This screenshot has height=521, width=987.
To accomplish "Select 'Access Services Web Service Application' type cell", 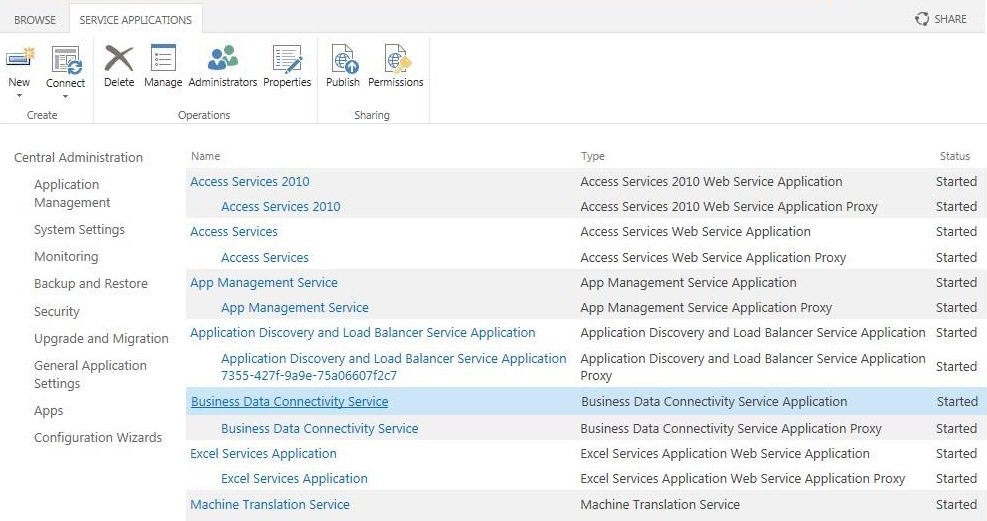I will tap(696, 232).
